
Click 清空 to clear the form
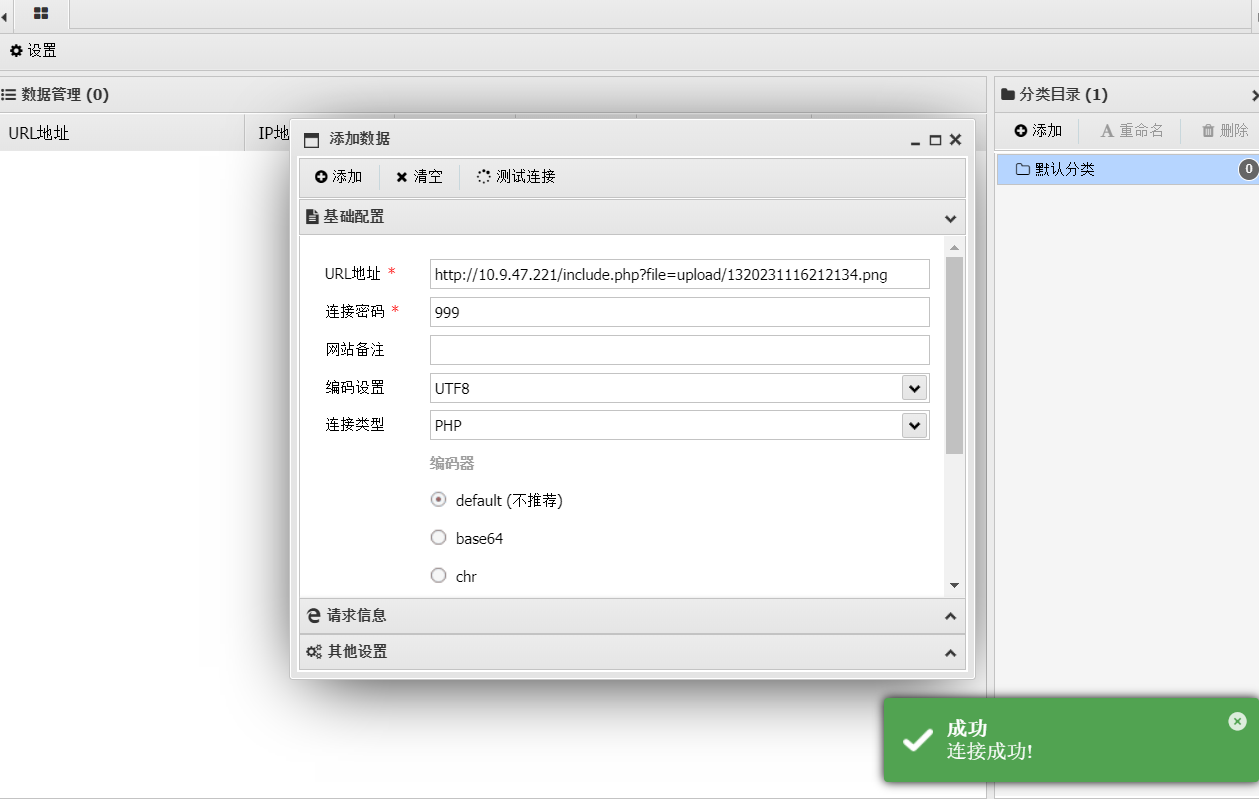click(x=419, y=177)
